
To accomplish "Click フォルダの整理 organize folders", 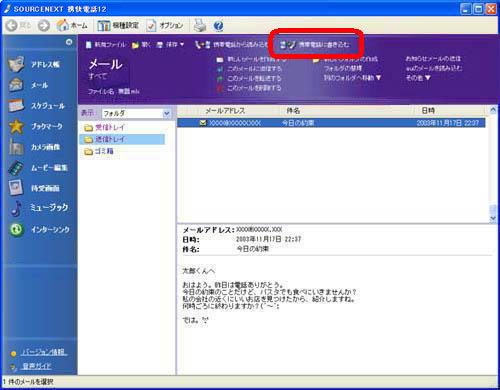I will [343, 69].
